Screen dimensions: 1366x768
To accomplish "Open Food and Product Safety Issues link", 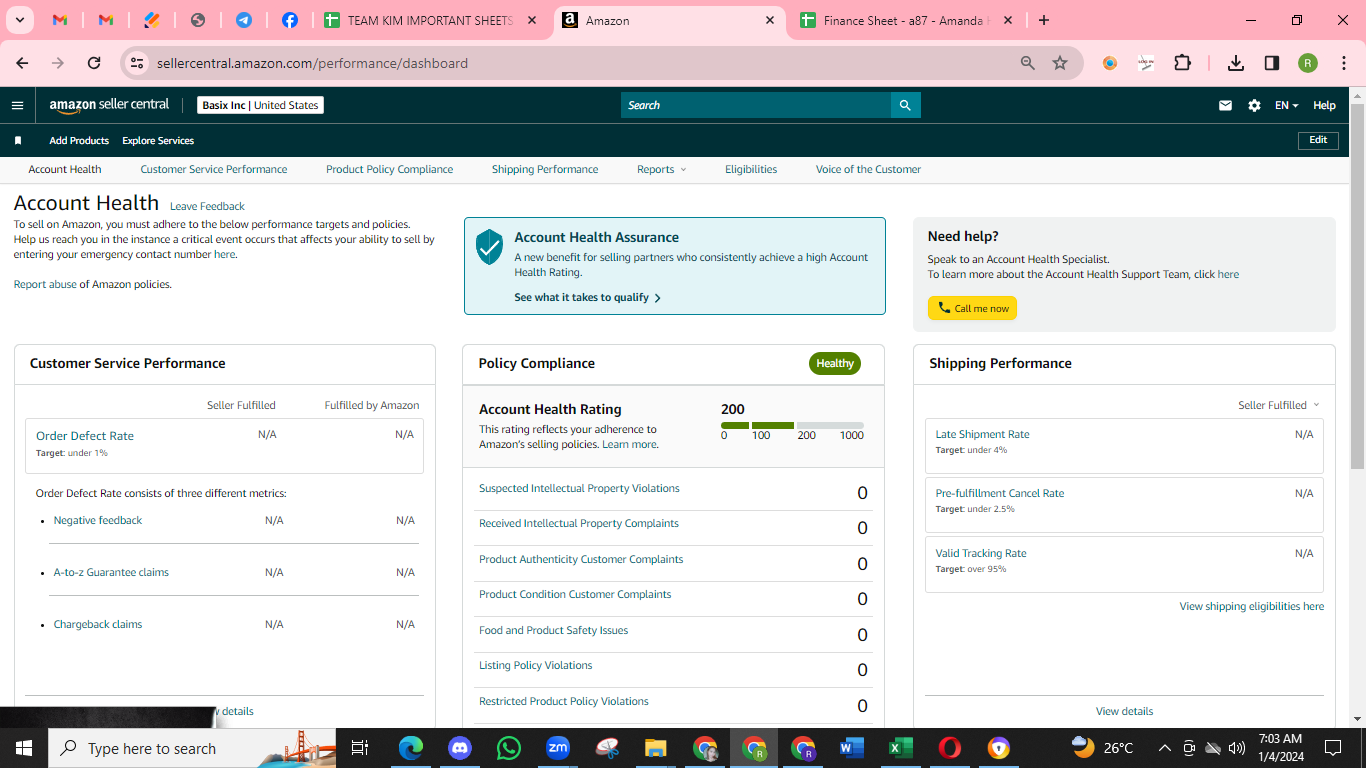I will pyautogui.click(x=554, y=630).
